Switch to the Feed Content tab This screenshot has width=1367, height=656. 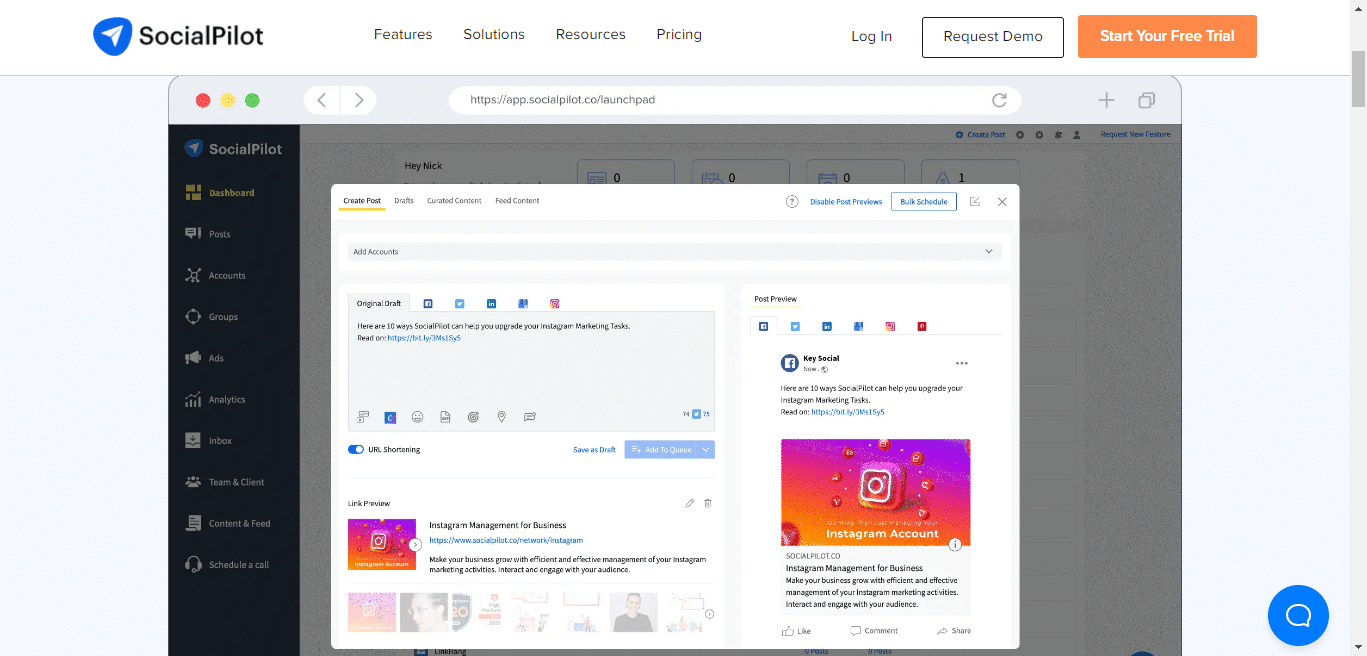click(517, 201)
